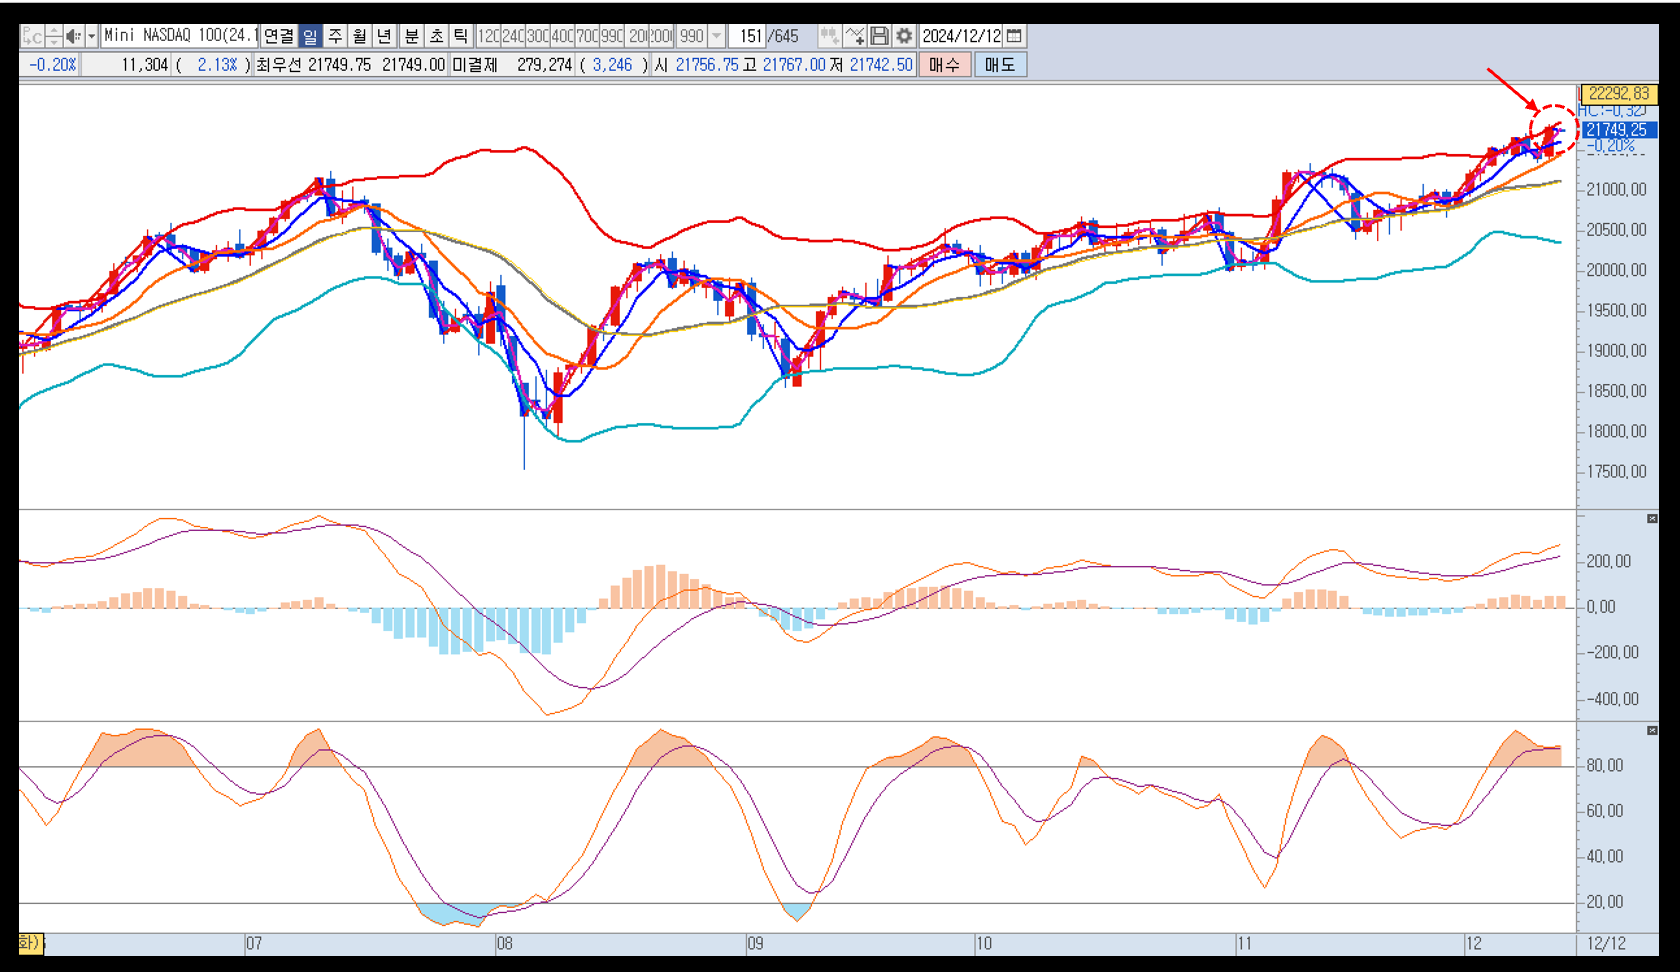Select the 일 daily period button
This screenshot has height=972, width=1680.
310,36
